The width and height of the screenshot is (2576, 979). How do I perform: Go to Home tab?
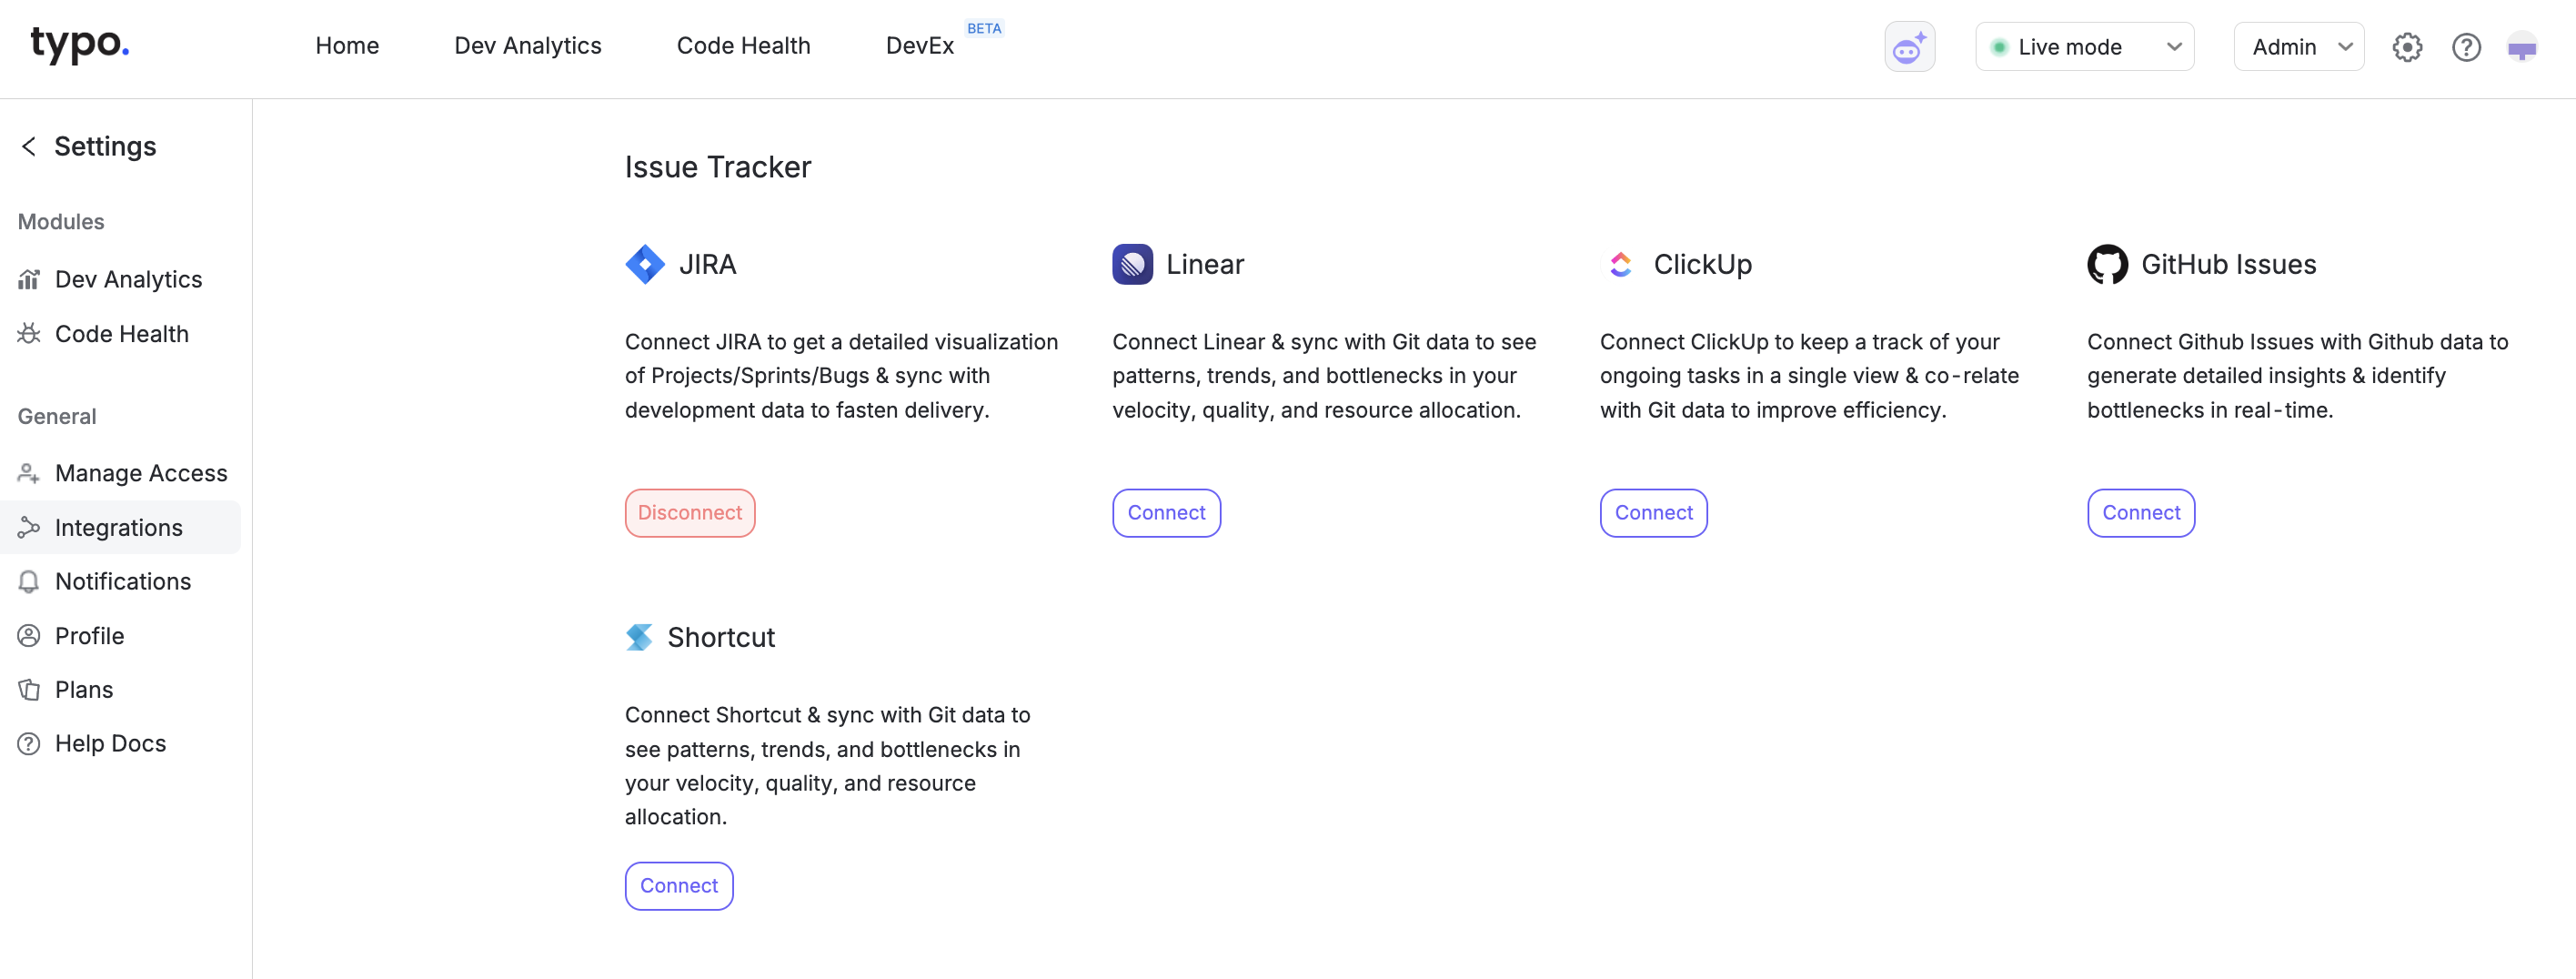[347, 45]
